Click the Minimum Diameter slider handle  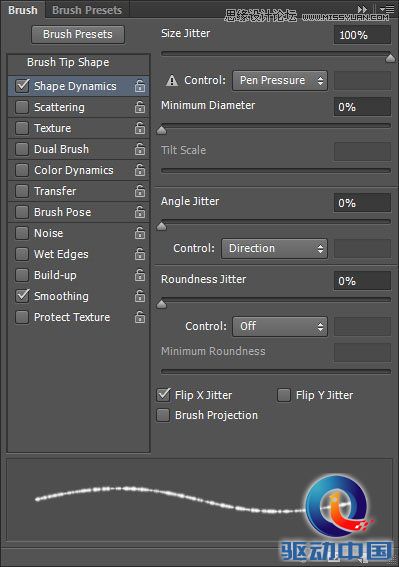click(x=162, y=130)
